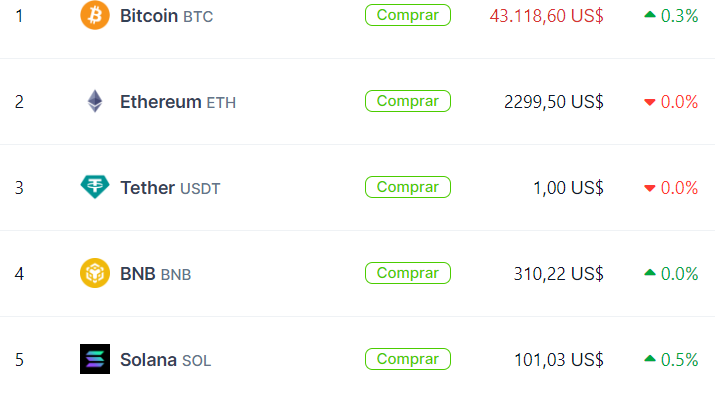Open the Solana SOL name link
Screen dimensions: 715x397
pos(166,360)
